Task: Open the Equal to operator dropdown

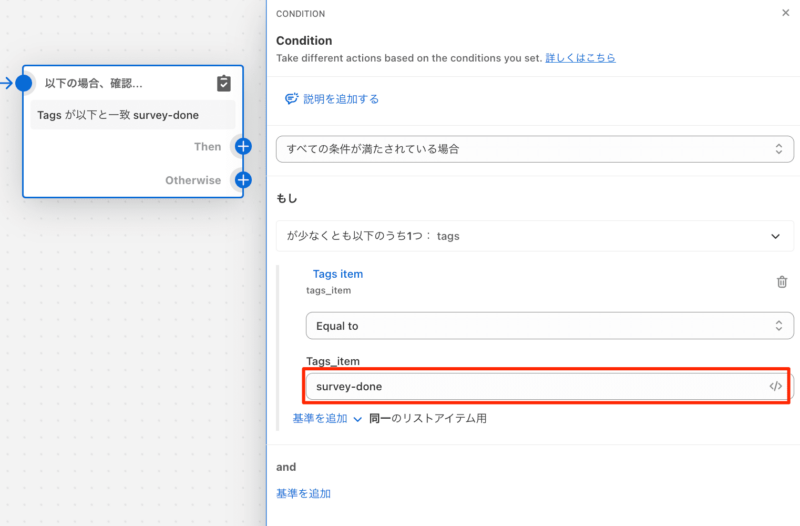Action: (x=549, y=326)
